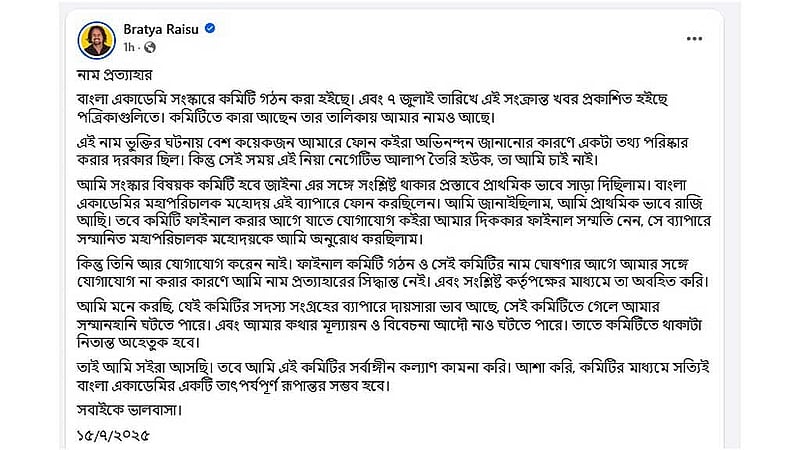The width and height of the screenshot is (800, 450).
Task: Click the paragraph beginning আমি মনে করছি
Action: coord(389,324)
